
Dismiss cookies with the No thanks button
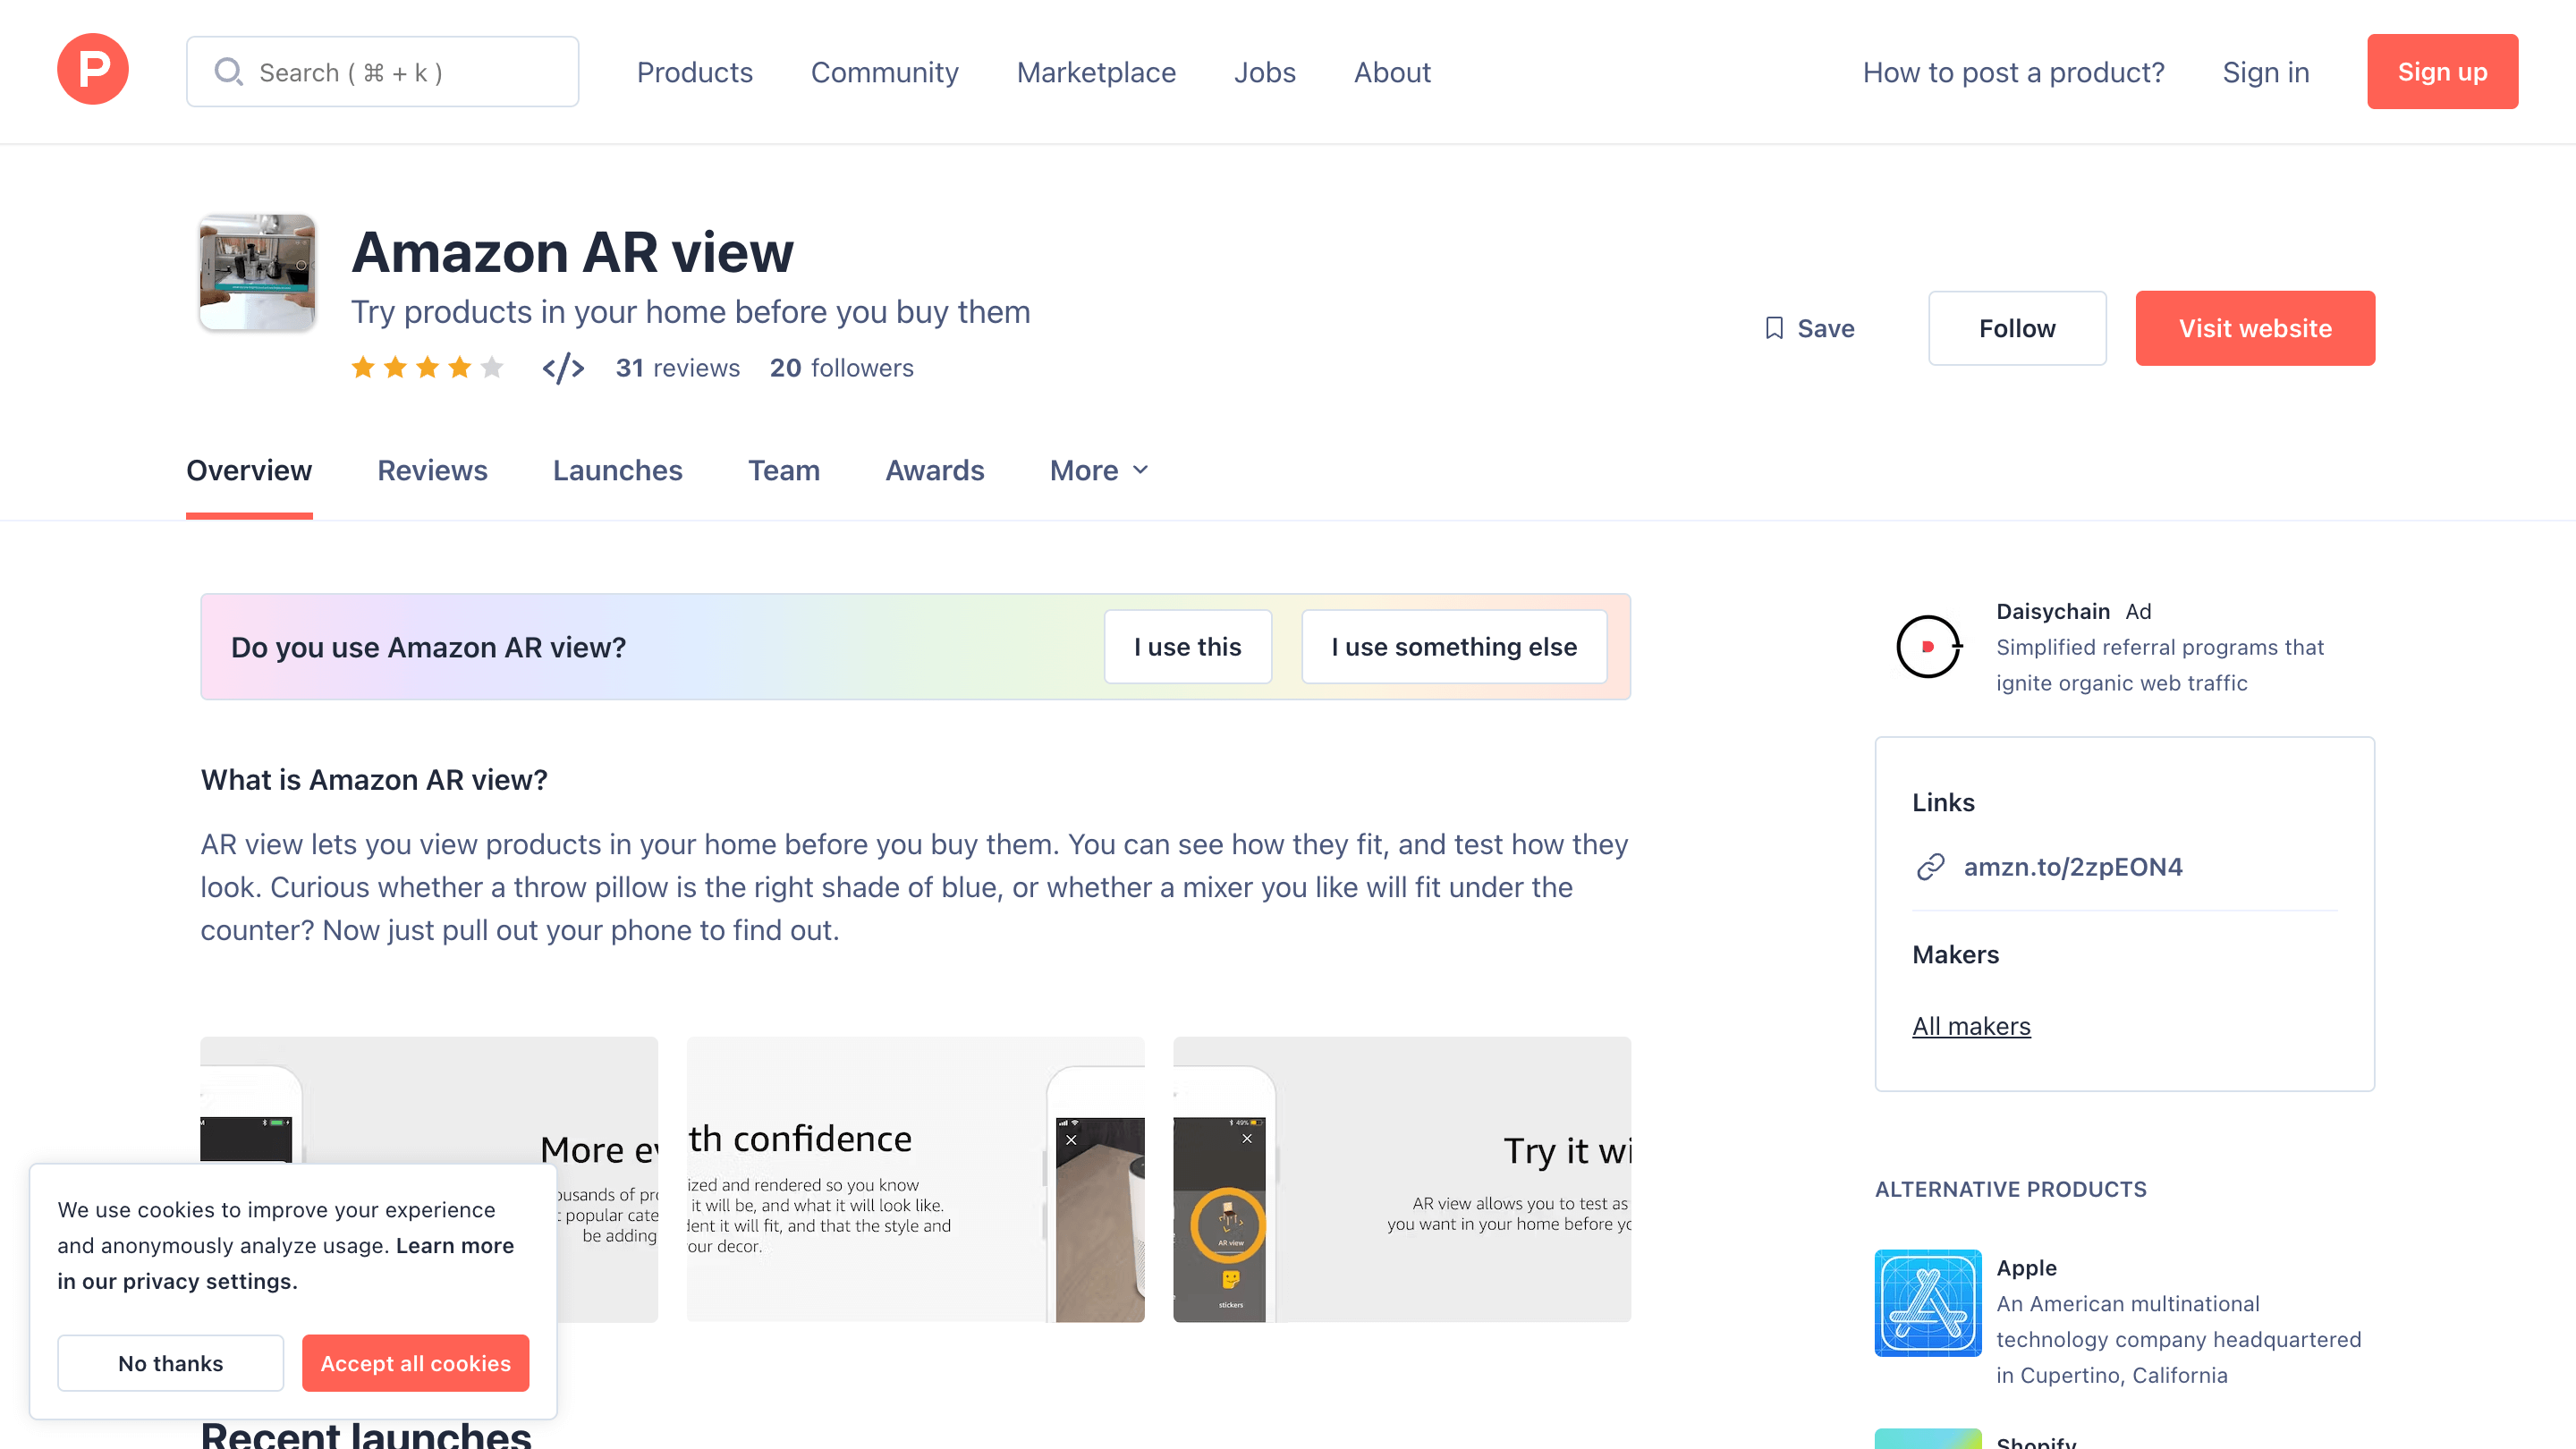(170, 1363)
